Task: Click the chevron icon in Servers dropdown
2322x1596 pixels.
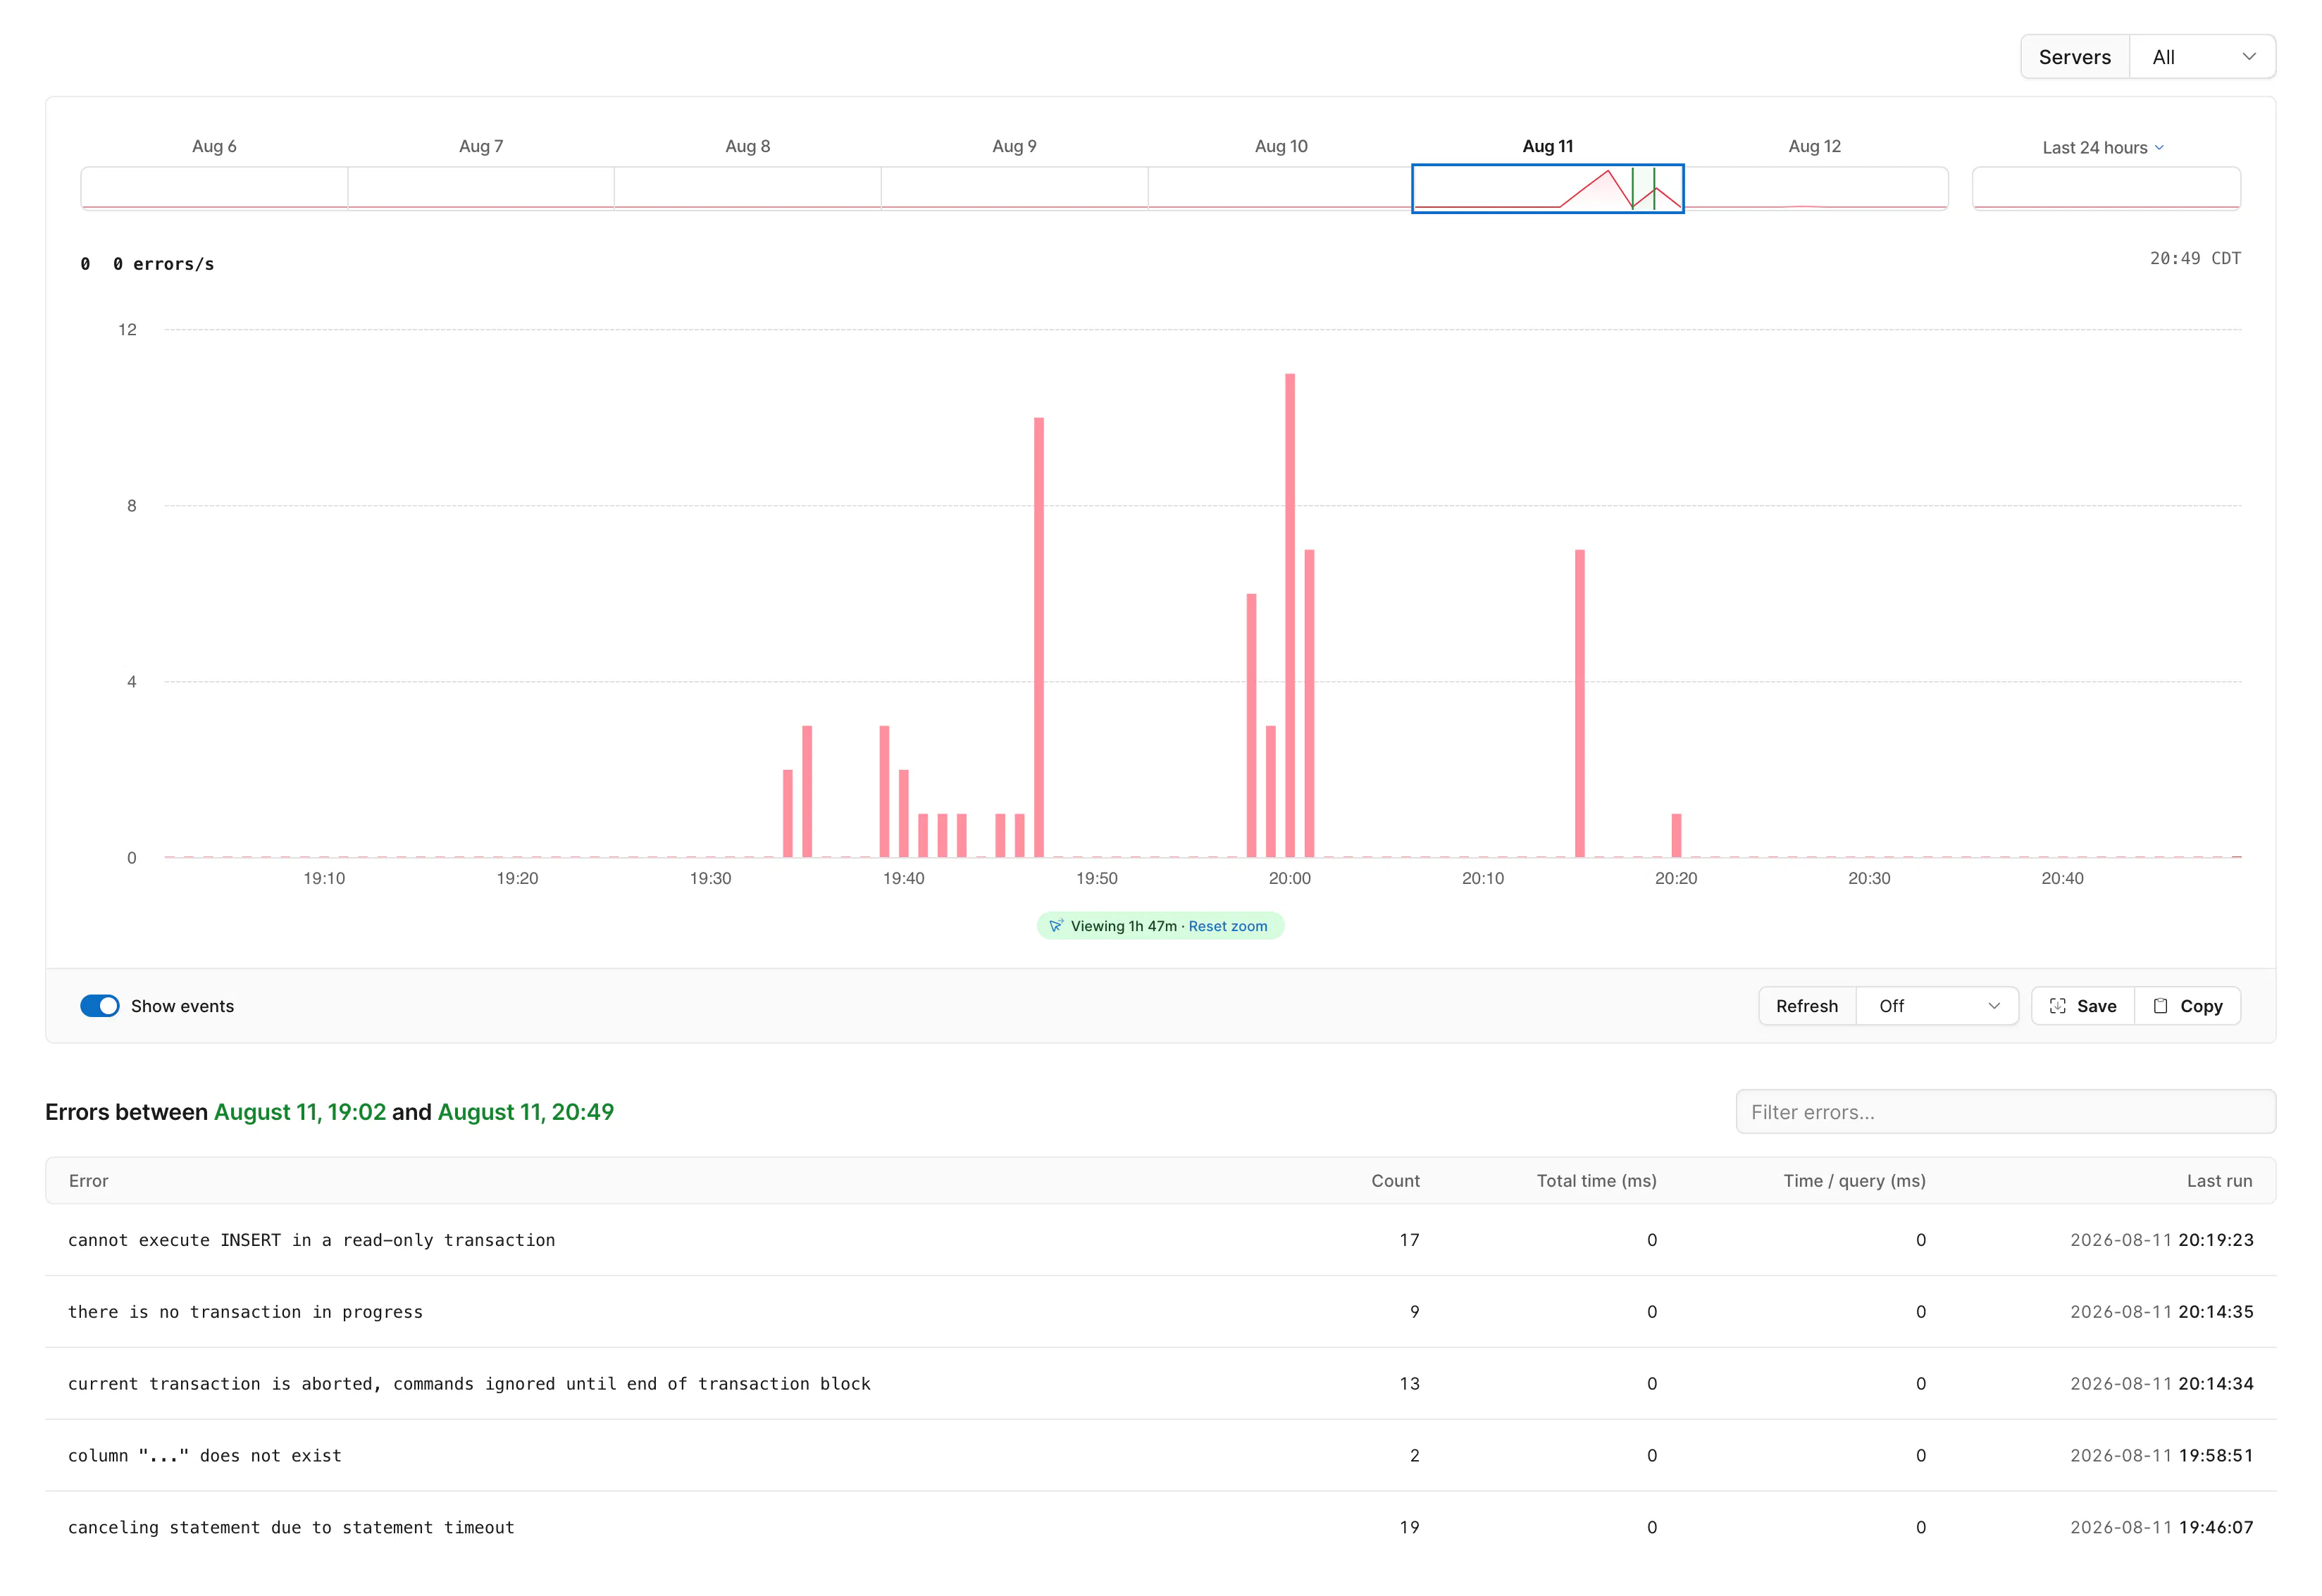Action: point(2249,57)
